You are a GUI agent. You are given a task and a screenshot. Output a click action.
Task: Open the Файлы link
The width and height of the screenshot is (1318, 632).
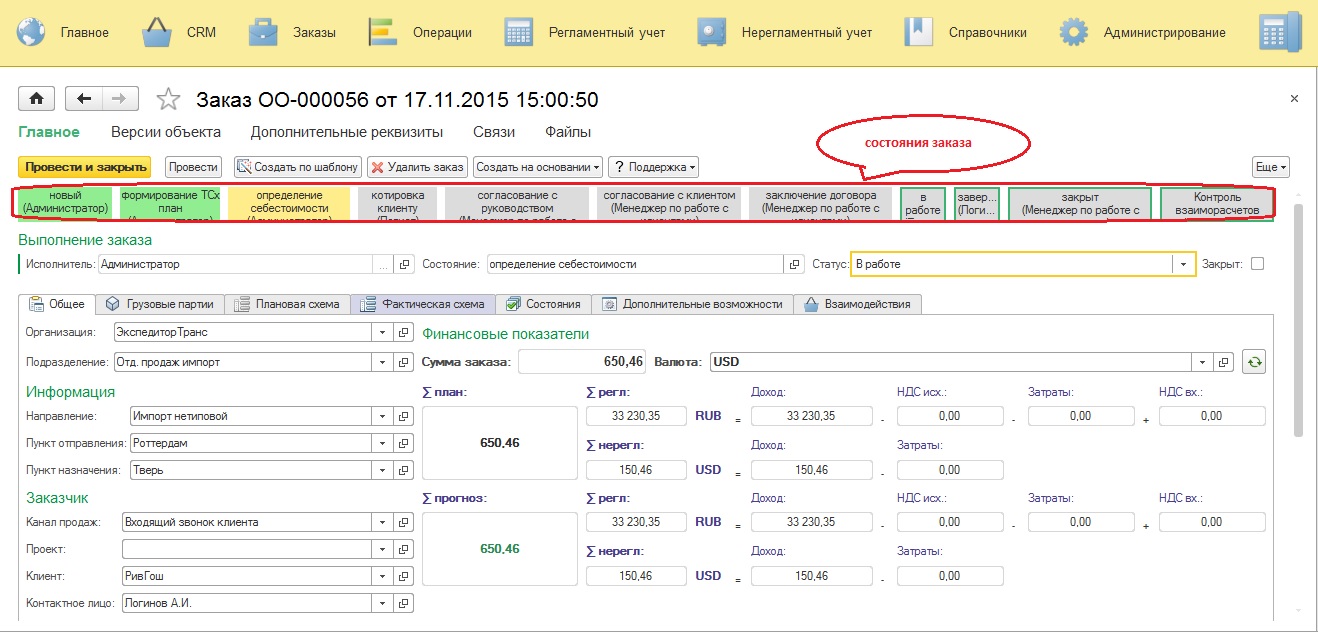[568, 132]
